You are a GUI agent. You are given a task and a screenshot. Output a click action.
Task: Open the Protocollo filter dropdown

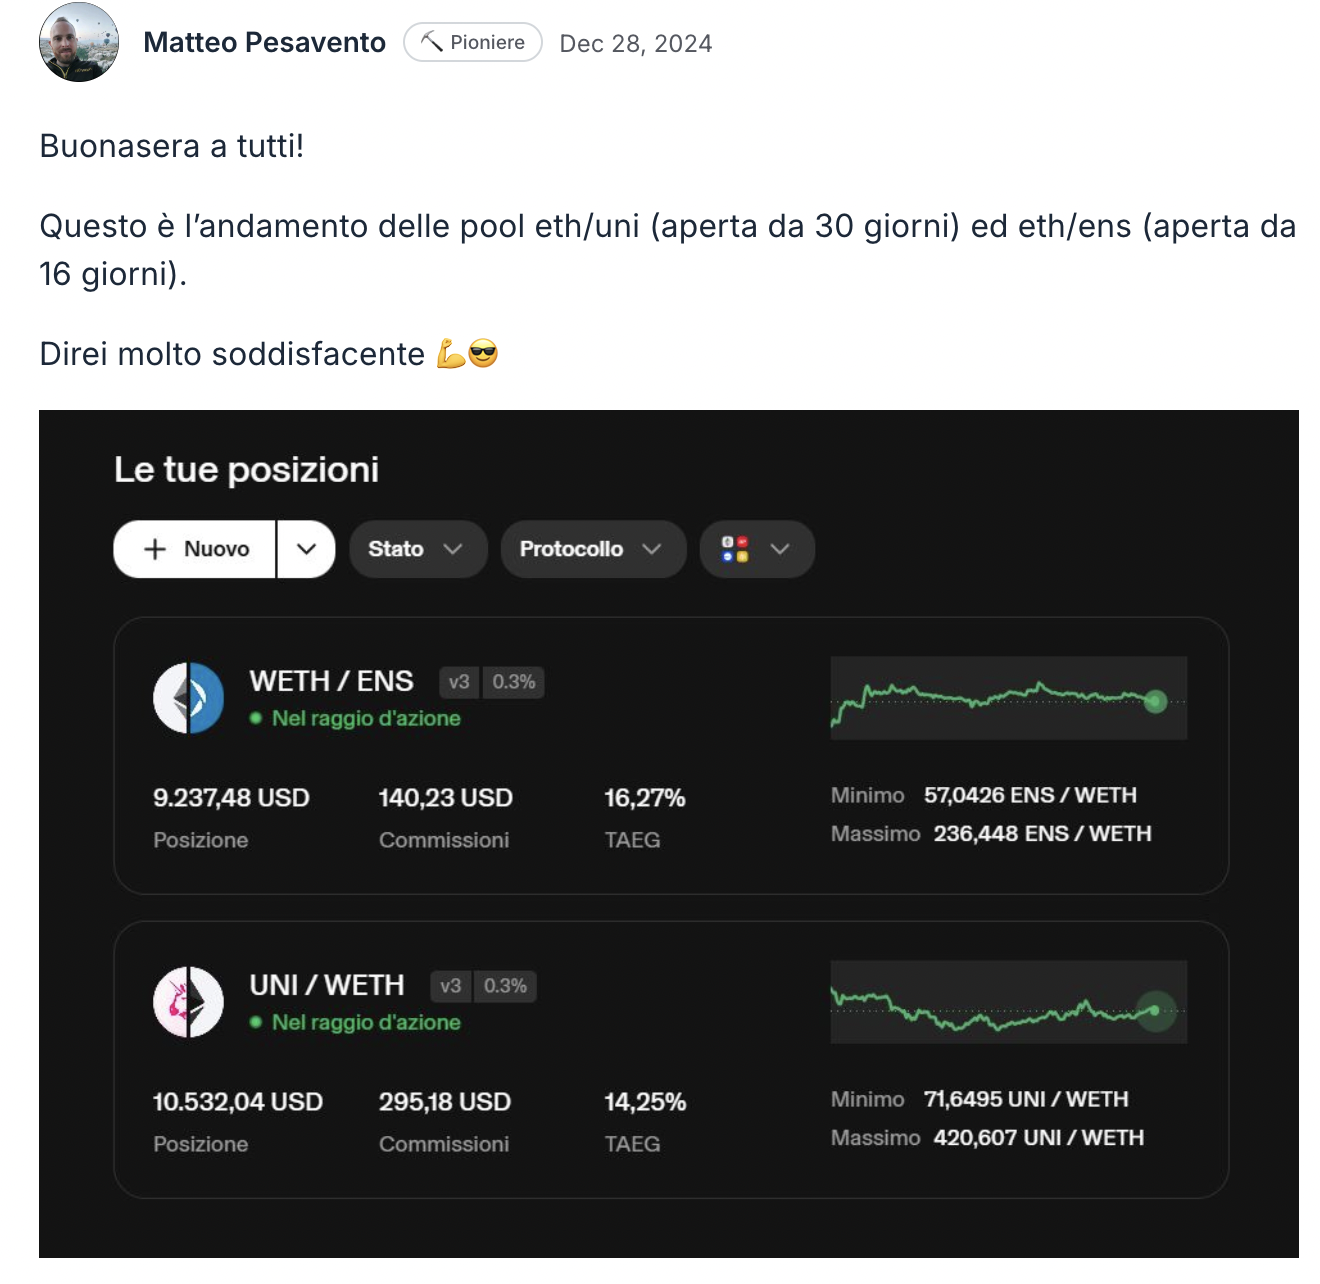pyautogui.click(x=592, y=549)
